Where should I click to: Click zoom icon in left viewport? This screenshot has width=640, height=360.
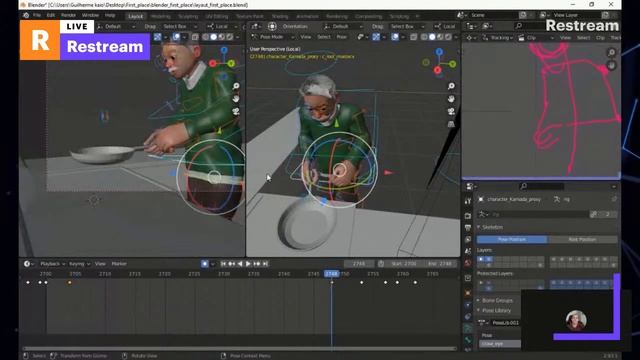[236, 86]
